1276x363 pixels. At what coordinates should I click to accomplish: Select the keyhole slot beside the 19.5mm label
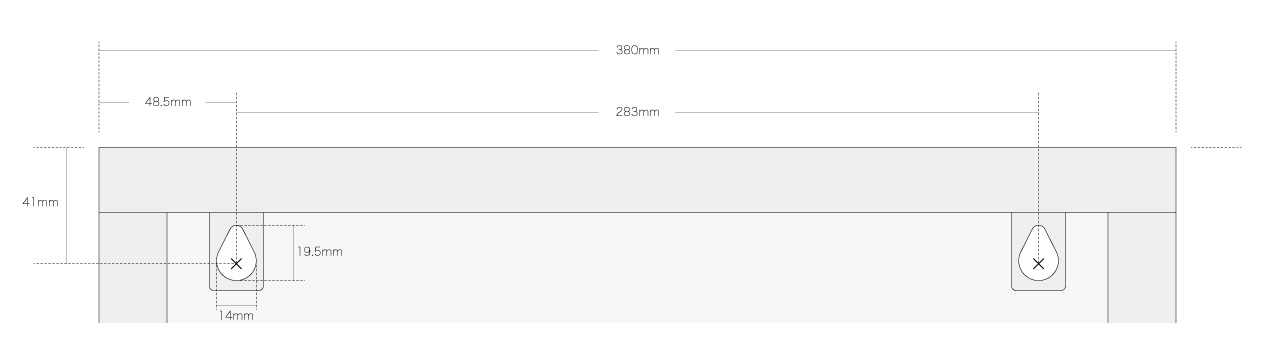(x=236, y=251)
